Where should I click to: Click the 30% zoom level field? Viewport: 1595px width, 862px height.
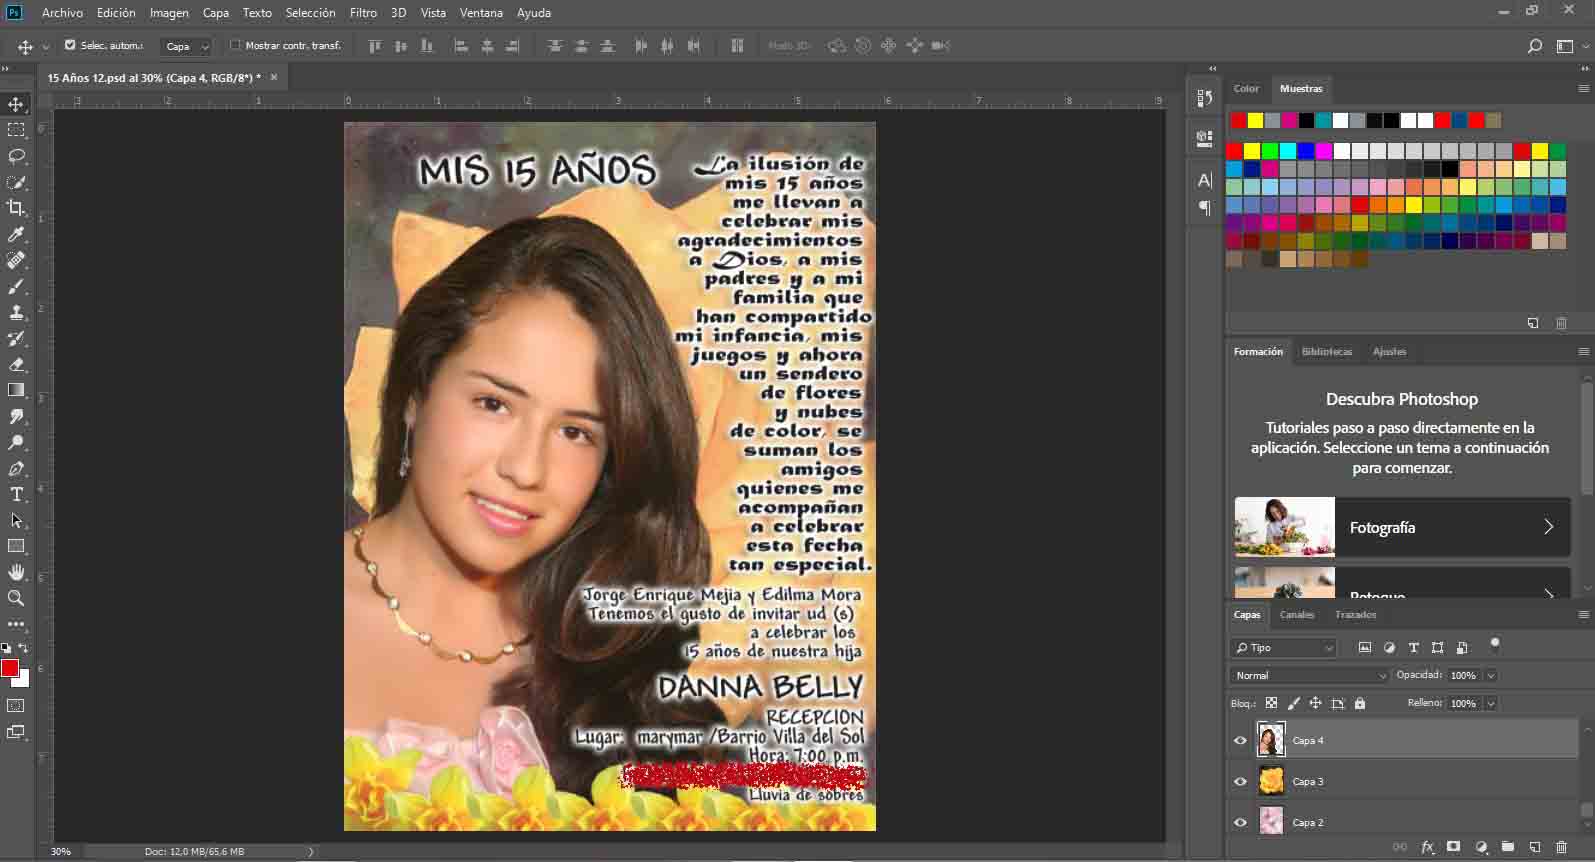pos(61,852)
